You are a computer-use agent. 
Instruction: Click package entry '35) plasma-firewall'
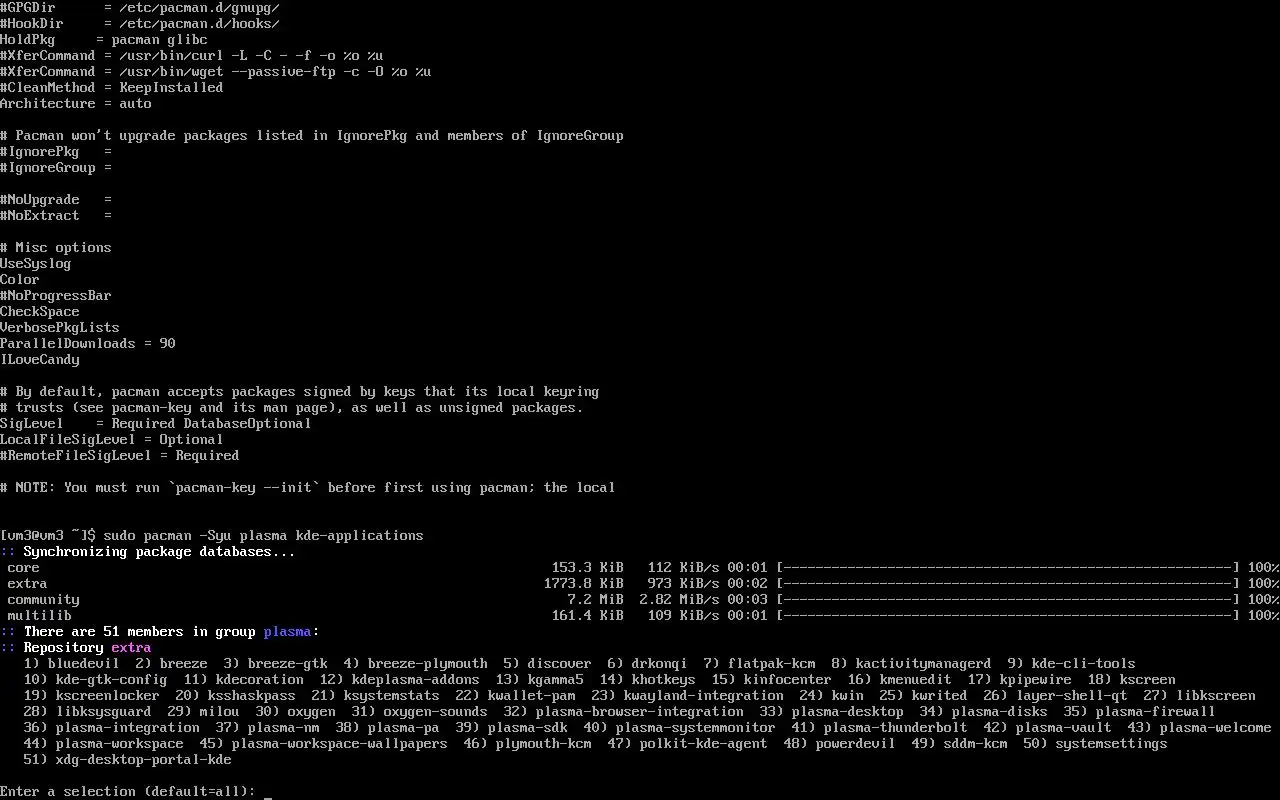1140,712
